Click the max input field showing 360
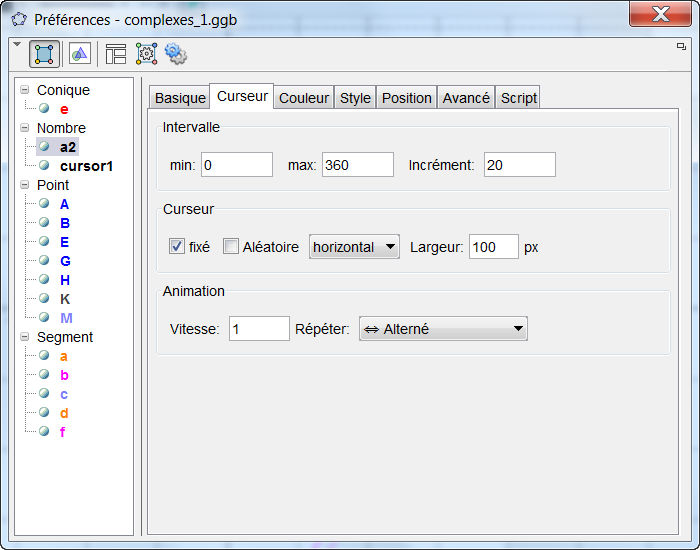Screen dimensions: 700x550 point(358,164)
